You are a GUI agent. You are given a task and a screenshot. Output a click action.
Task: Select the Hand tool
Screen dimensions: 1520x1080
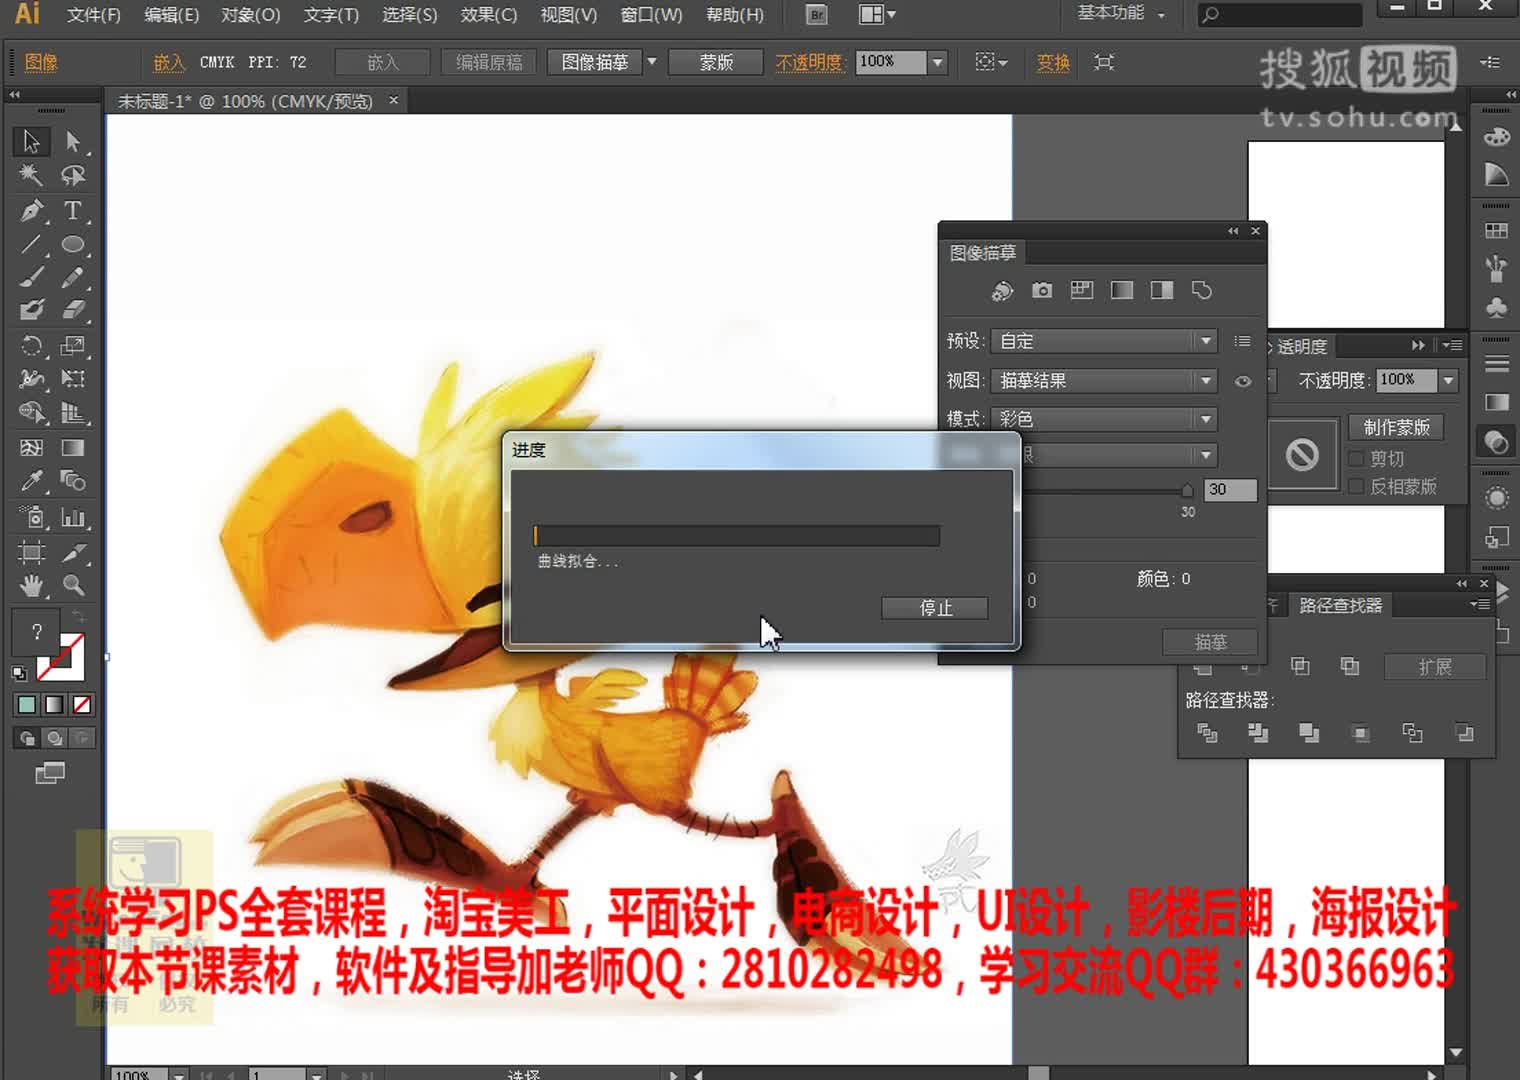[31, 585]
